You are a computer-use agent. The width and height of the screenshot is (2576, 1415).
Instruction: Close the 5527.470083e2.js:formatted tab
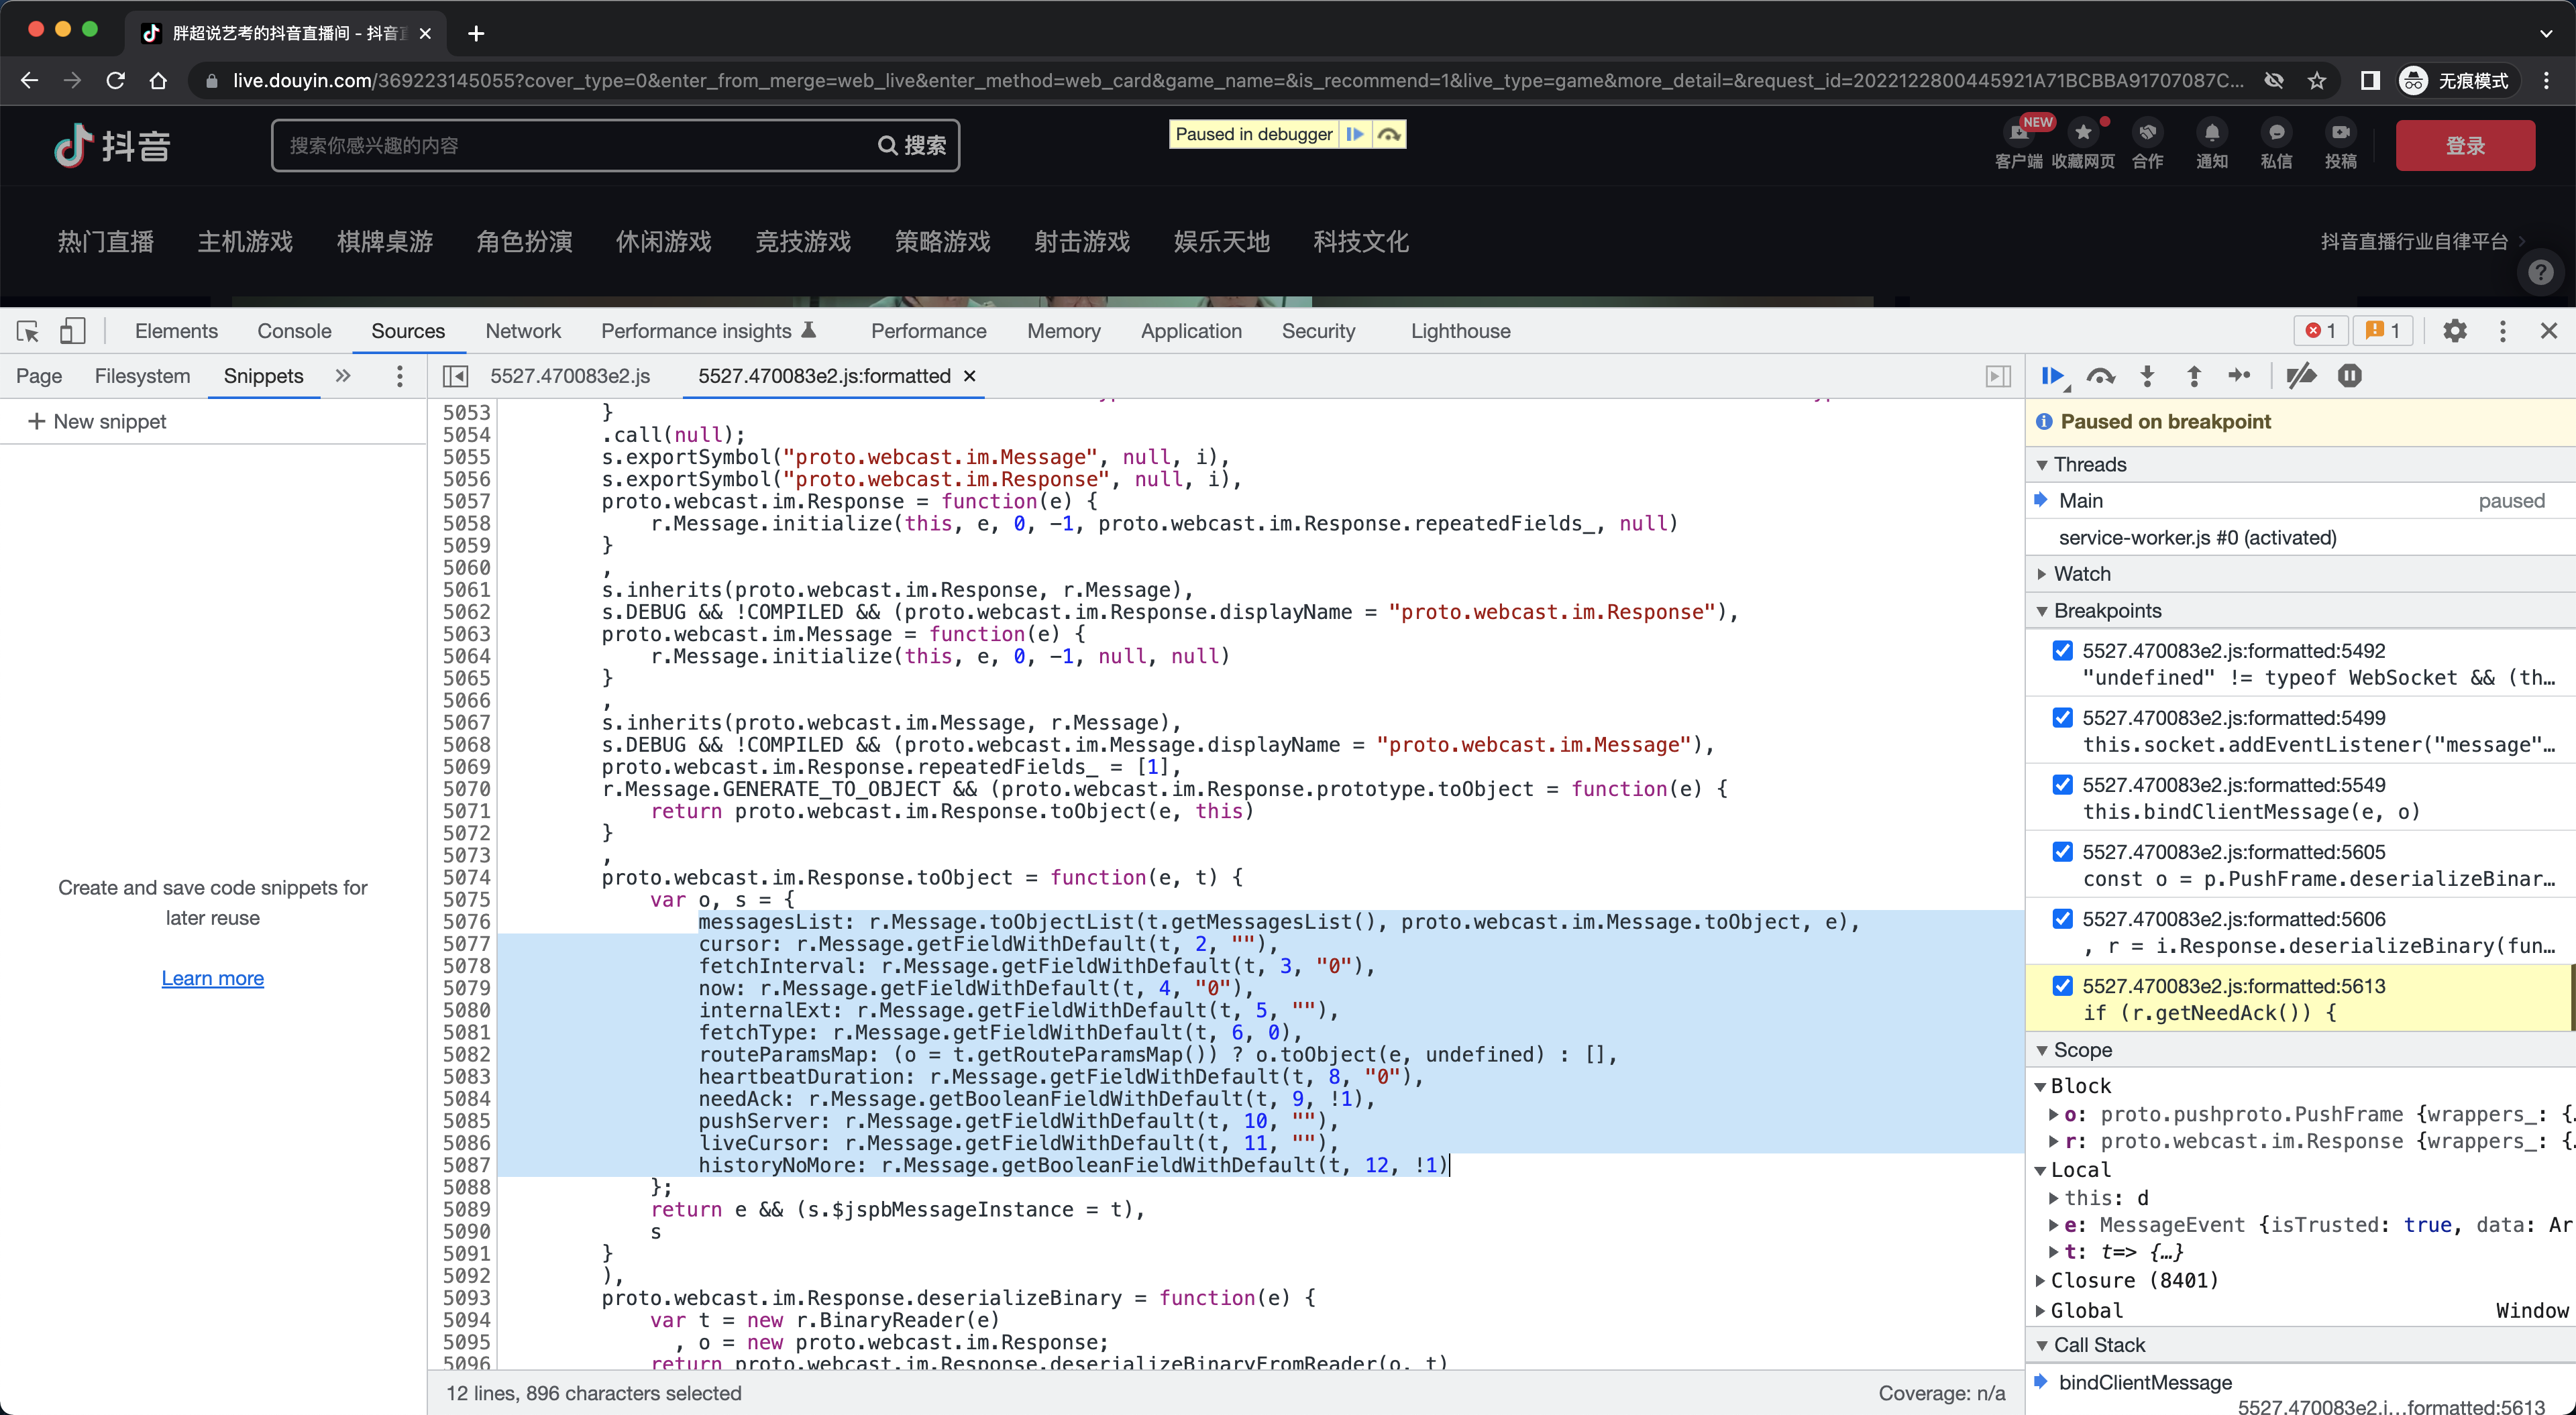click(x=969, y=376)
